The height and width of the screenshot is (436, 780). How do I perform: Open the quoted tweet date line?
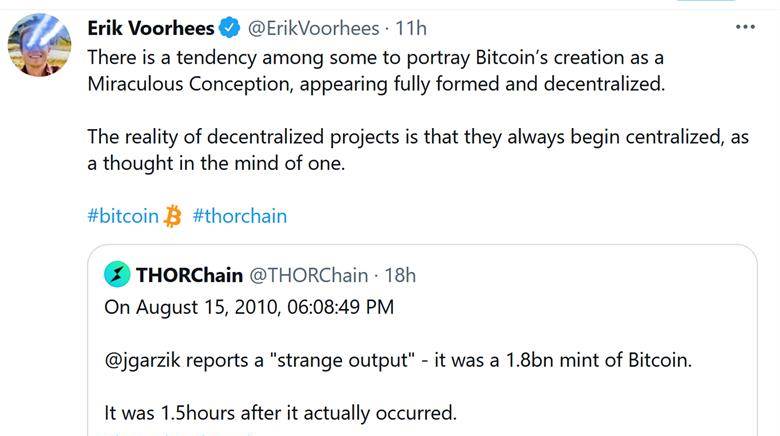point(249,307)
